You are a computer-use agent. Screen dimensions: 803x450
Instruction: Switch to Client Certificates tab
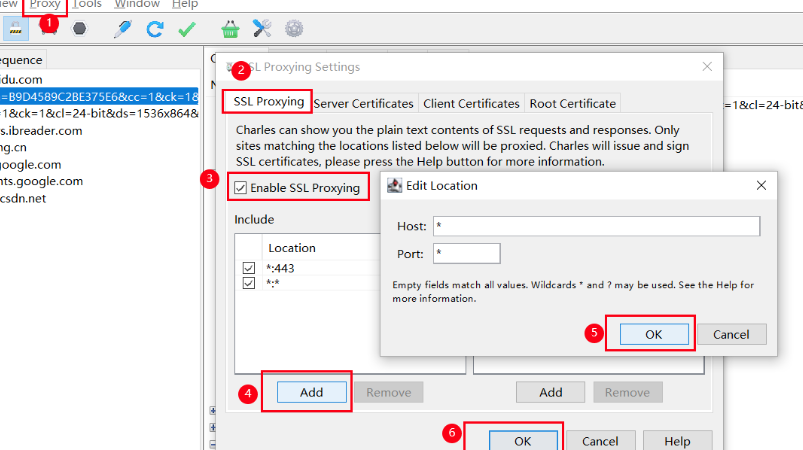point(471,103)
